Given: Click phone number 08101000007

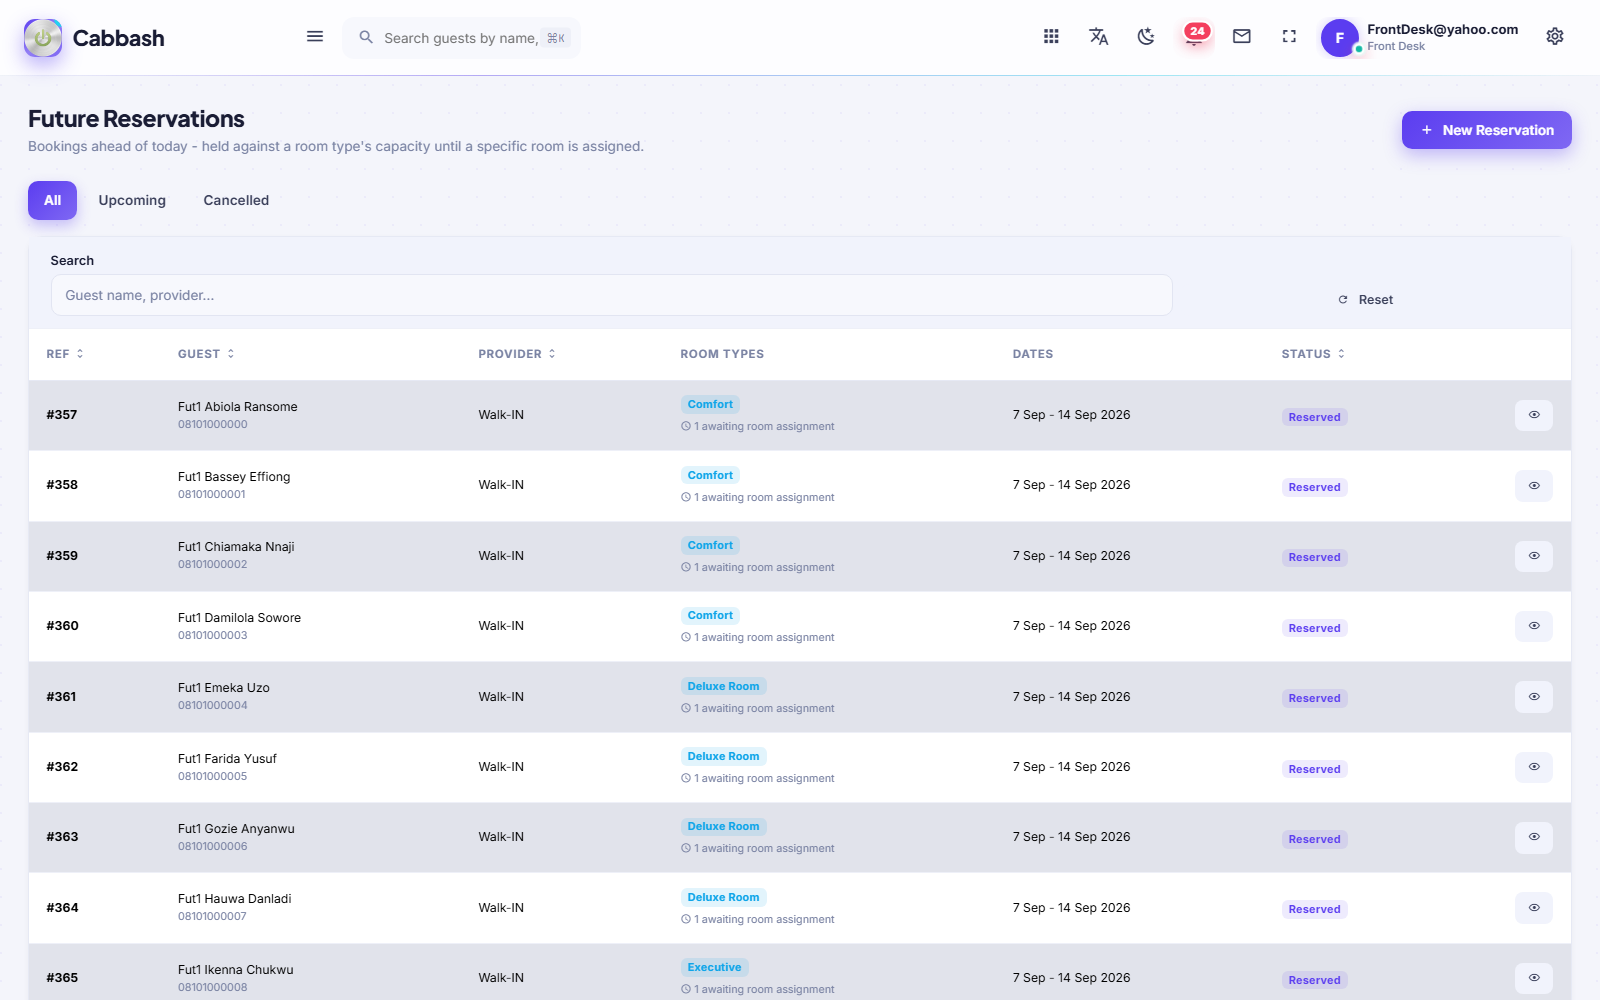Looking at the screenshot, I should (212, 917).
